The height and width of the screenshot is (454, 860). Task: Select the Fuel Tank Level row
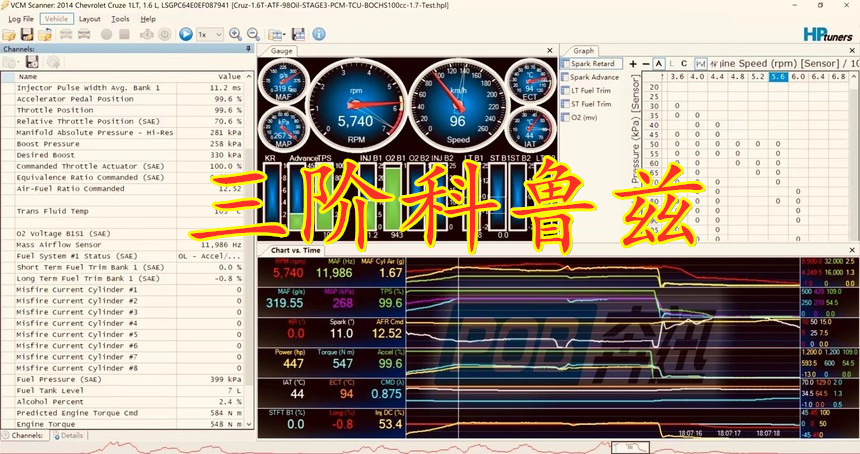122,391
